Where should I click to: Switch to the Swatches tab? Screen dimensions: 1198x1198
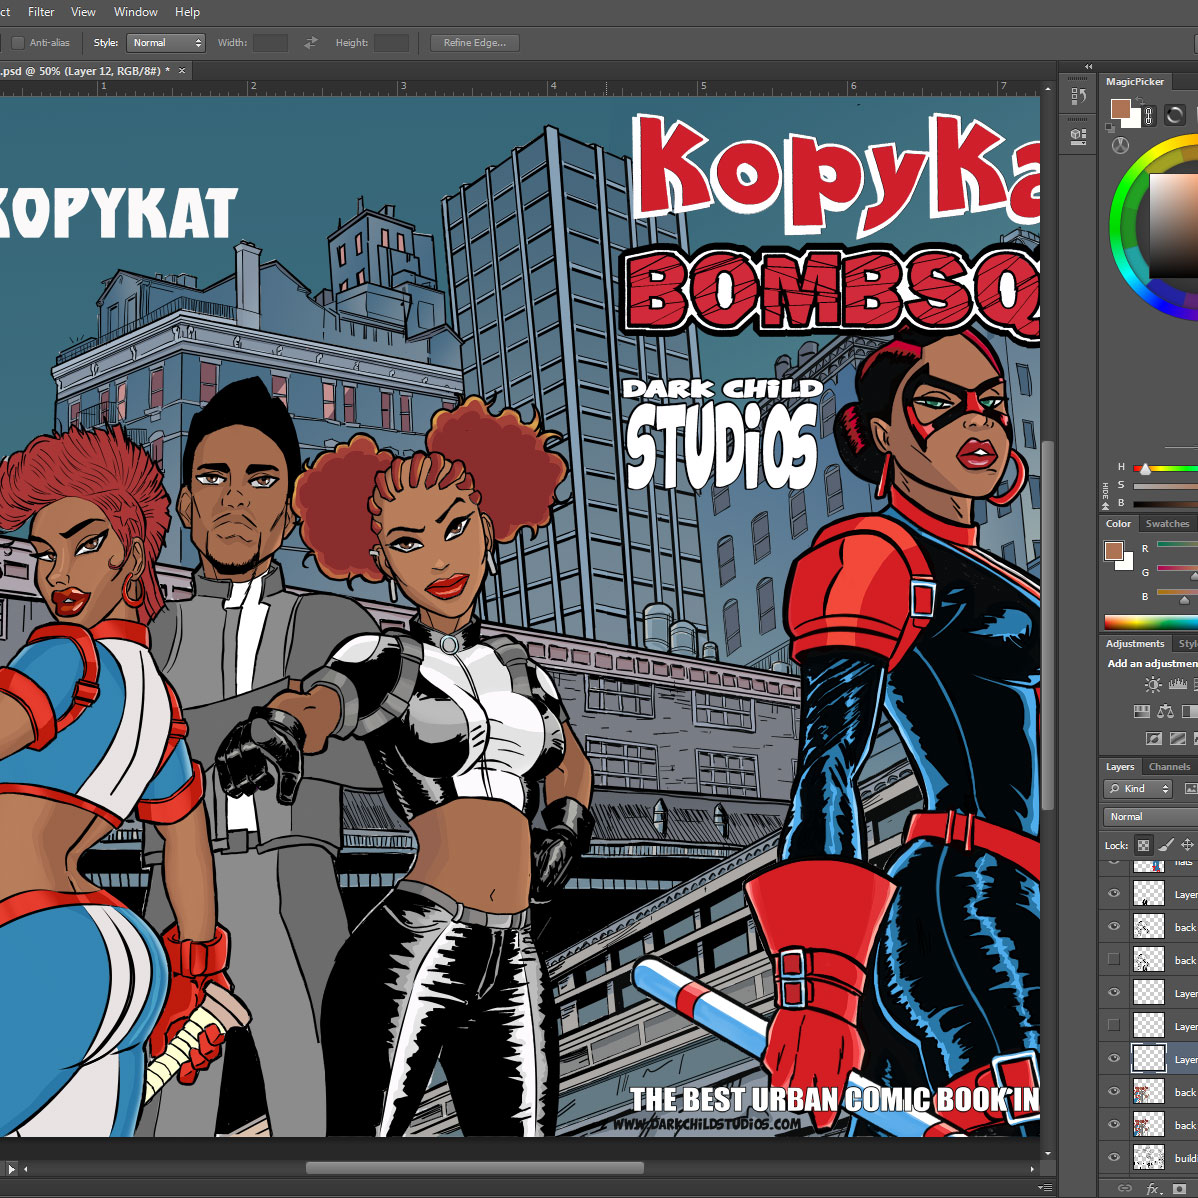(1167, 523)
